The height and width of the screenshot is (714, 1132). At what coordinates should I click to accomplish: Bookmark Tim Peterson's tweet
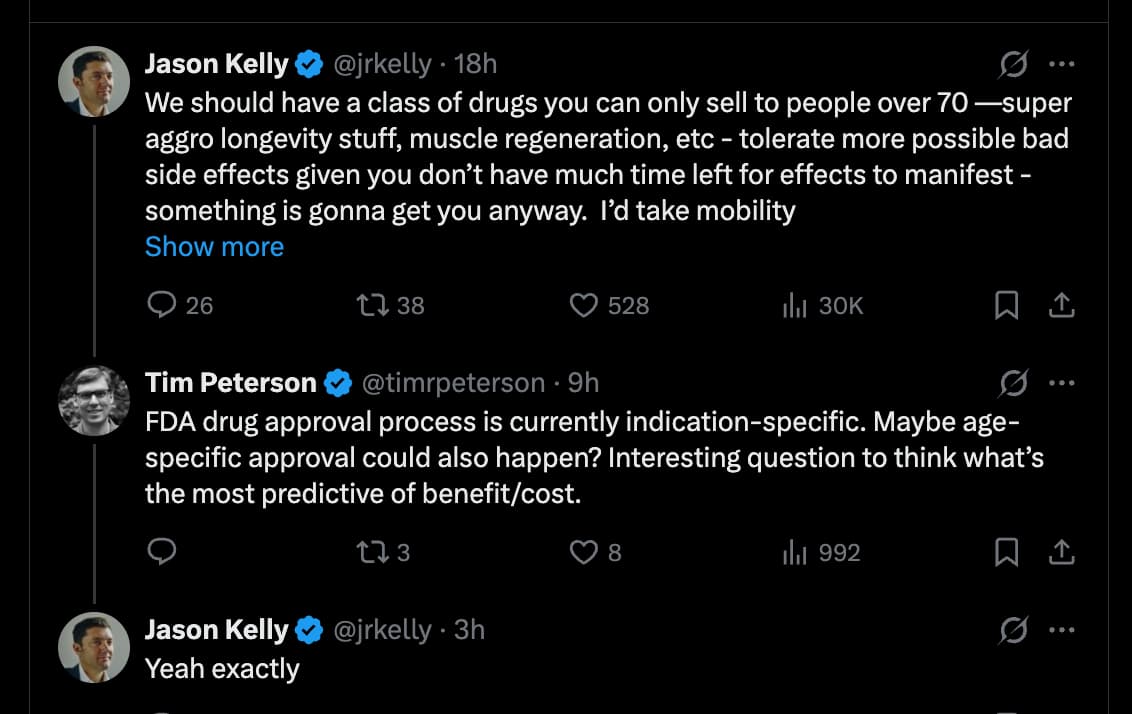(x=1006, y=552)
